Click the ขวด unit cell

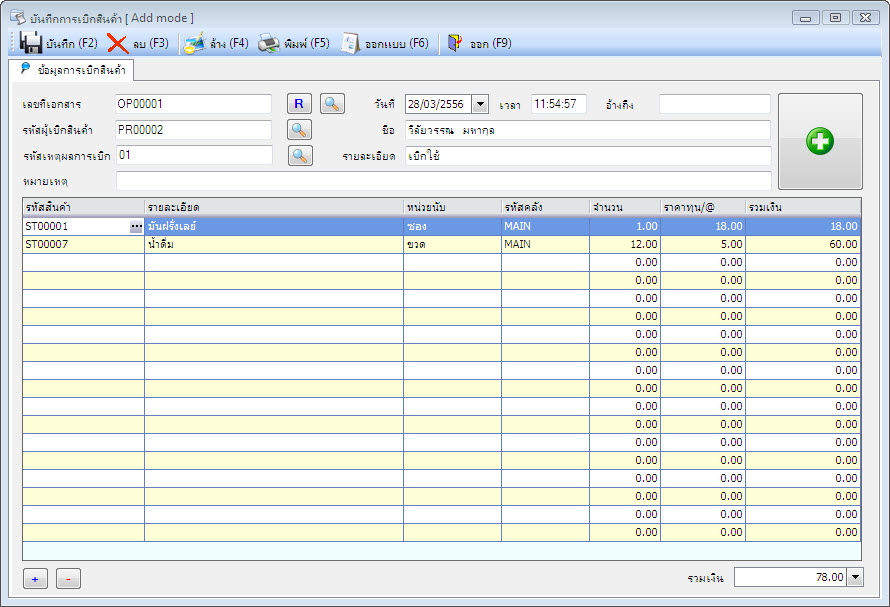tap(452, 244)
